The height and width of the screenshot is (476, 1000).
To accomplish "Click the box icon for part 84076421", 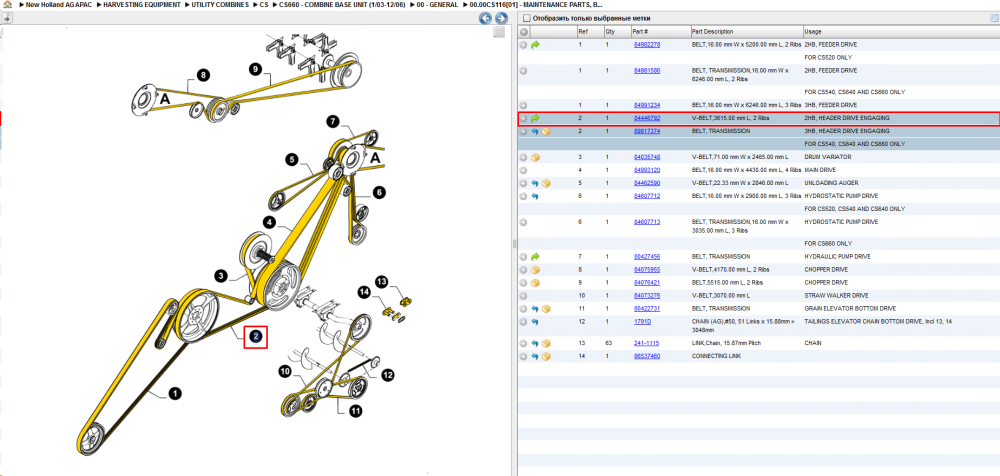I will (535, 283).
